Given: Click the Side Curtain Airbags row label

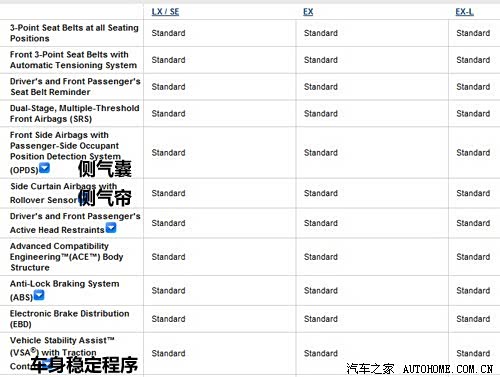Looking at the screenshot, I should (64, 193).
